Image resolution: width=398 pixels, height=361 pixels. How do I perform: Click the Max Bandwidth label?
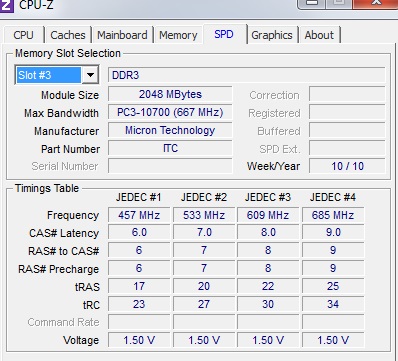point(61,113)
